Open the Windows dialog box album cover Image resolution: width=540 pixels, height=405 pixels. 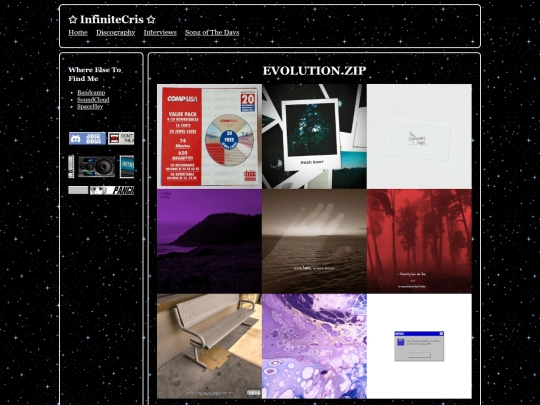(x=419, y=346)
